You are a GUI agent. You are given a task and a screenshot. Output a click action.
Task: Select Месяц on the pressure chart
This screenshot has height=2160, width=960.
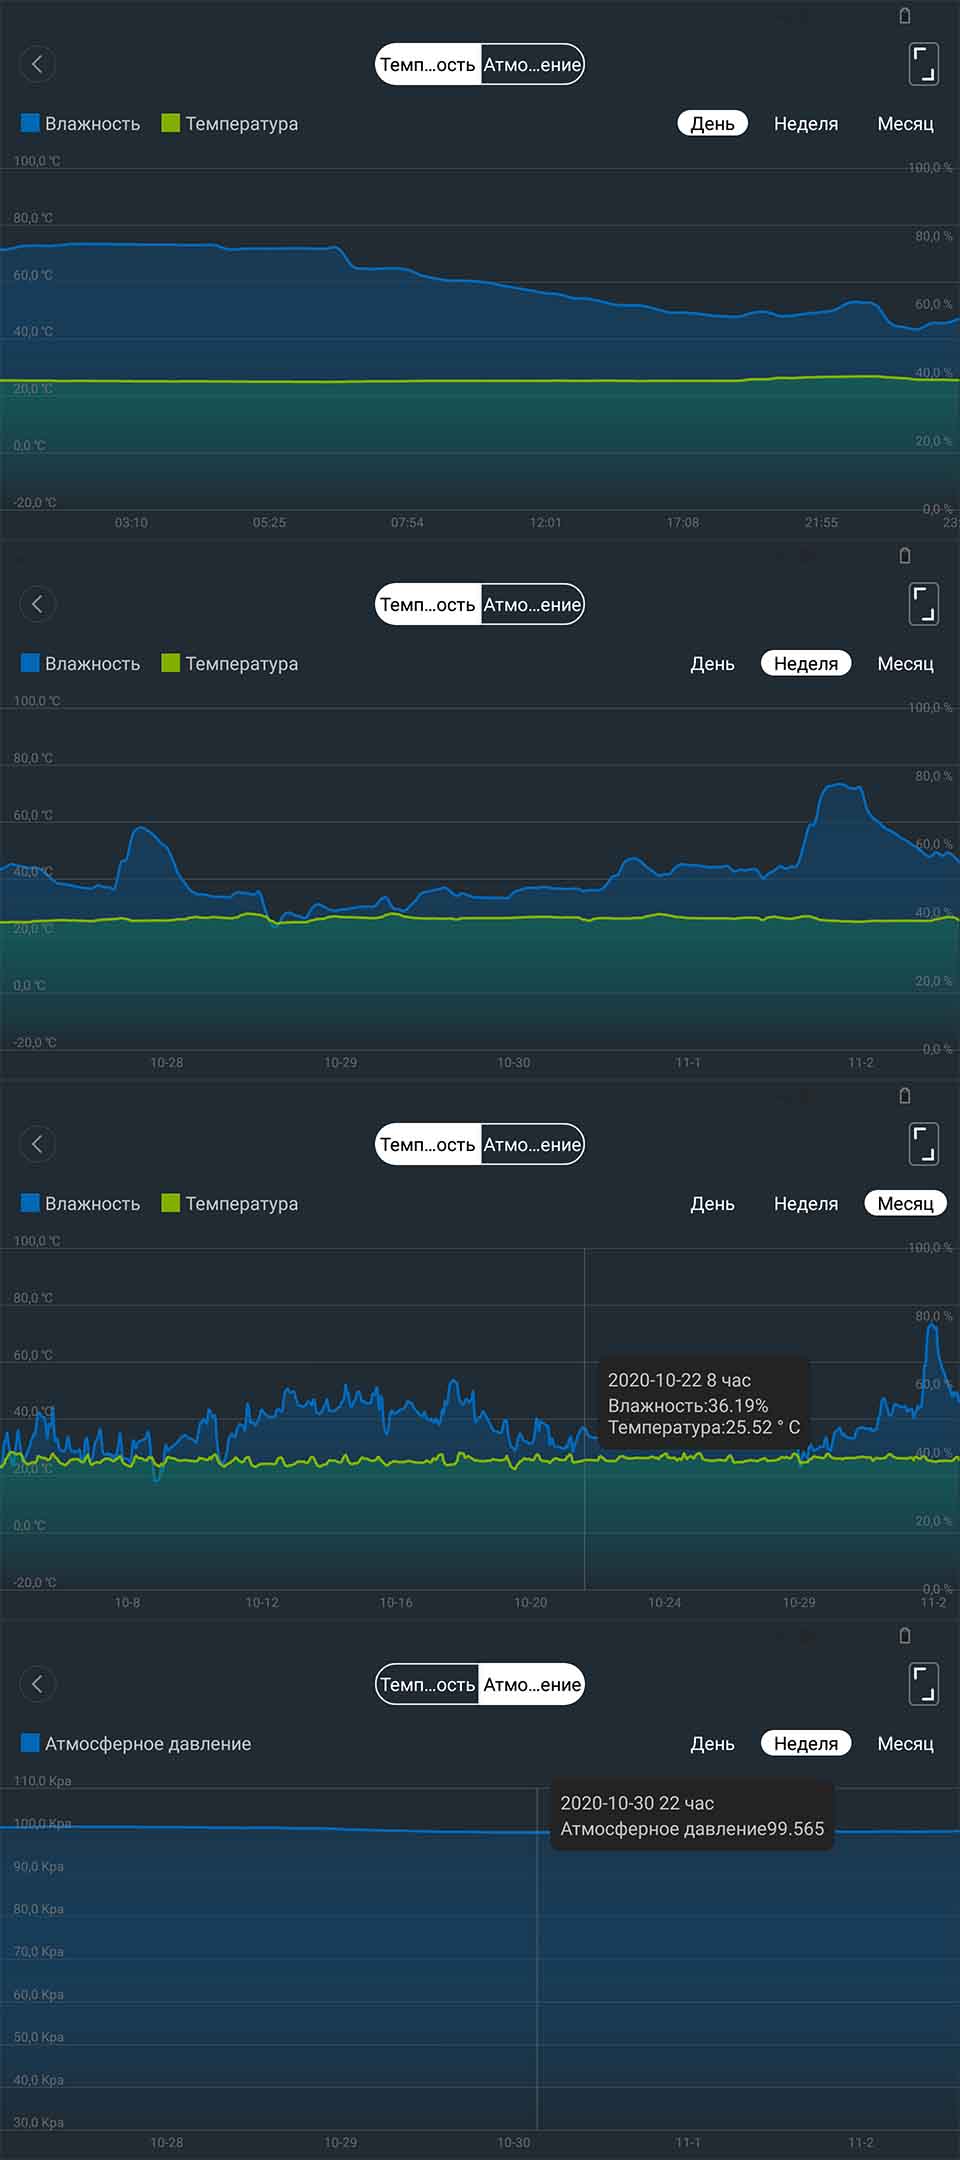point(905,1744)
